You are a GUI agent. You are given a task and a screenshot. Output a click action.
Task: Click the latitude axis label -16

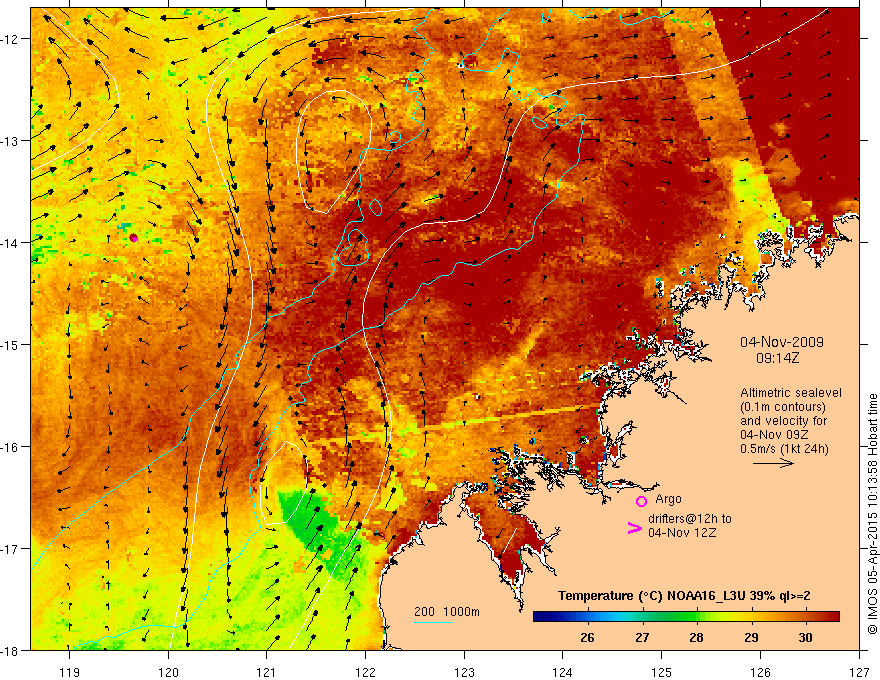click(x=11, y=447)
